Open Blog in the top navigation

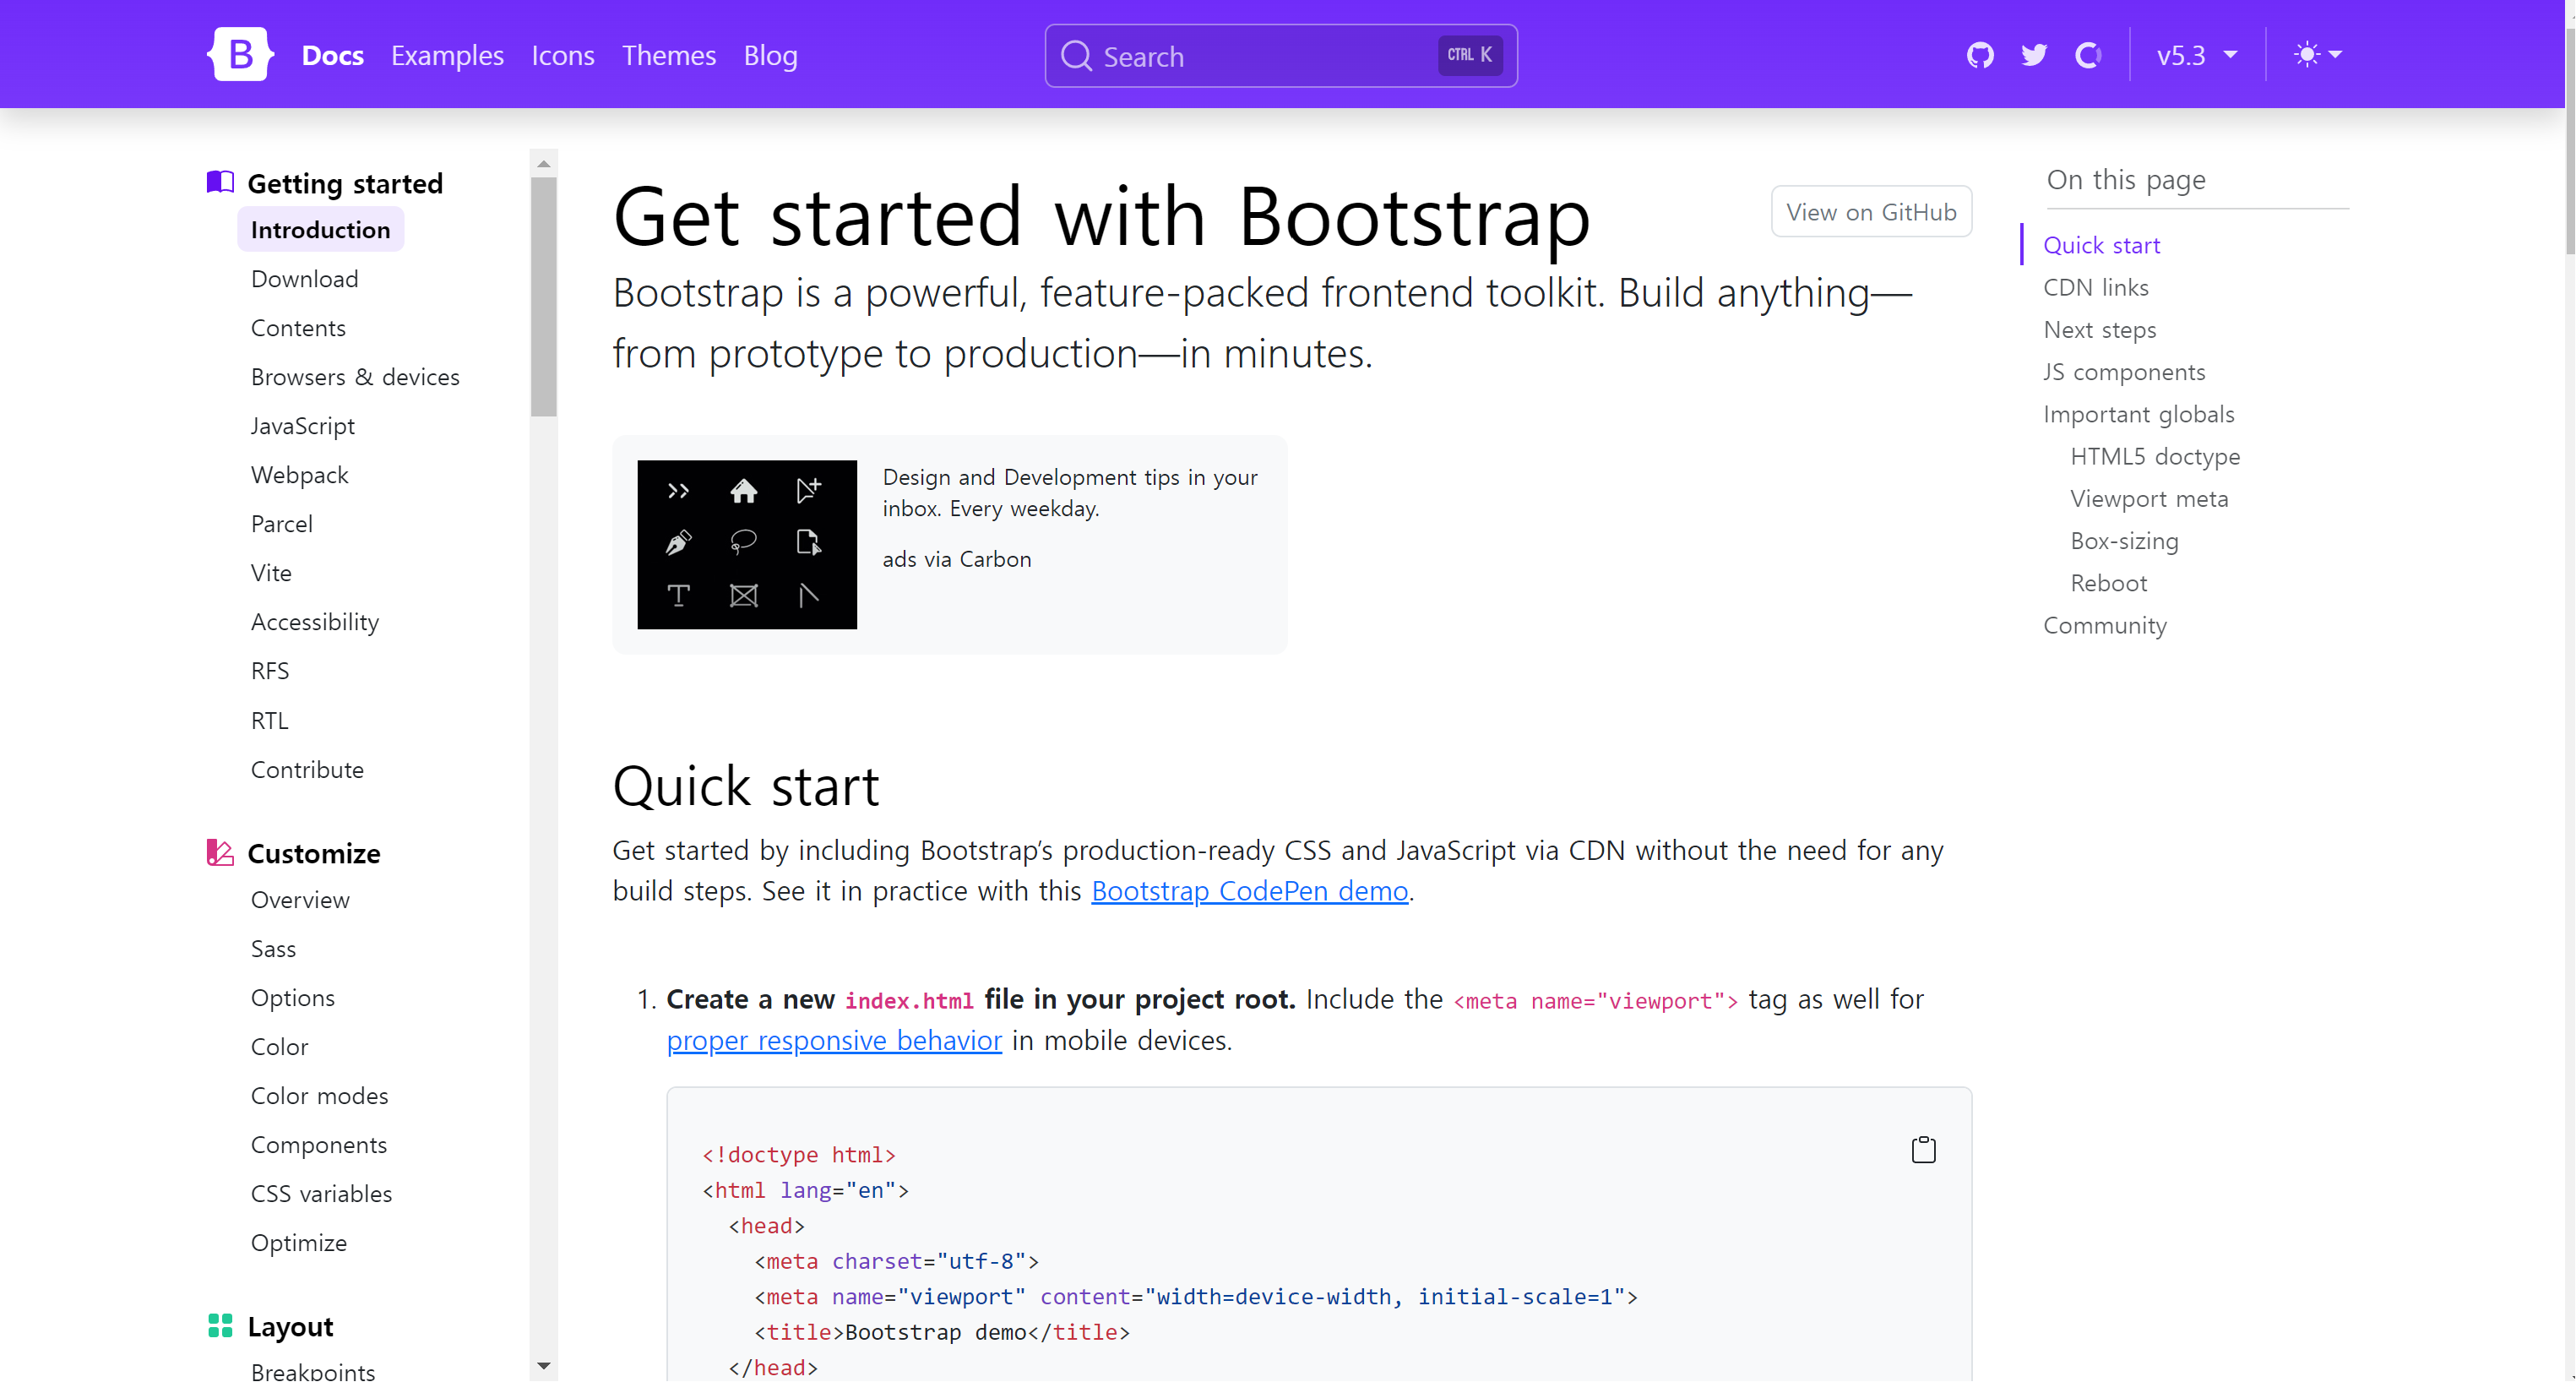coord(770,55)
